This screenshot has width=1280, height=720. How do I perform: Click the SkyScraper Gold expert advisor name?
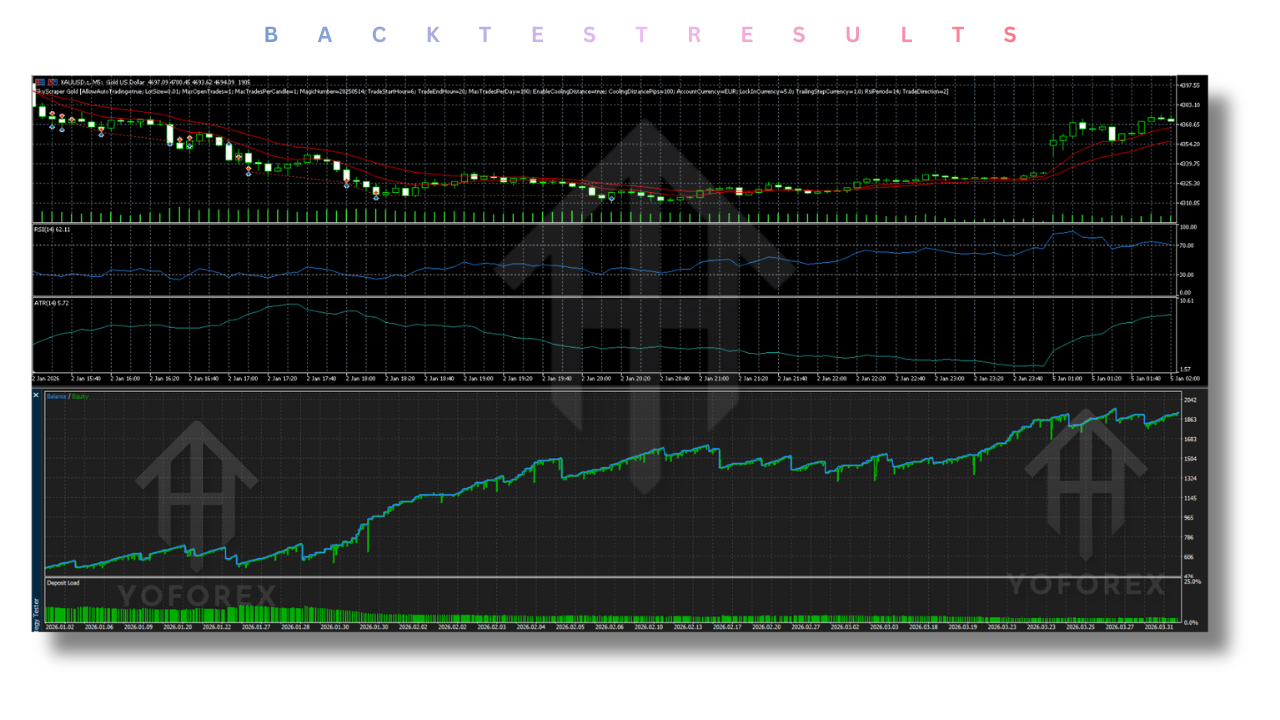point(55,89)
